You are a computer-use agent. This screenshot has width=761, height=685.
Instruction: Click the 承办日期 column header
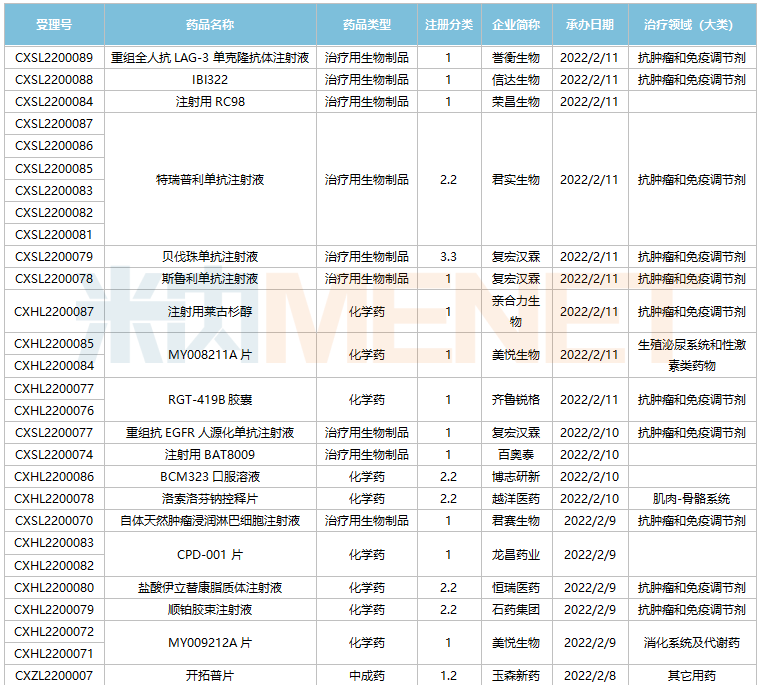coord(590,25)
